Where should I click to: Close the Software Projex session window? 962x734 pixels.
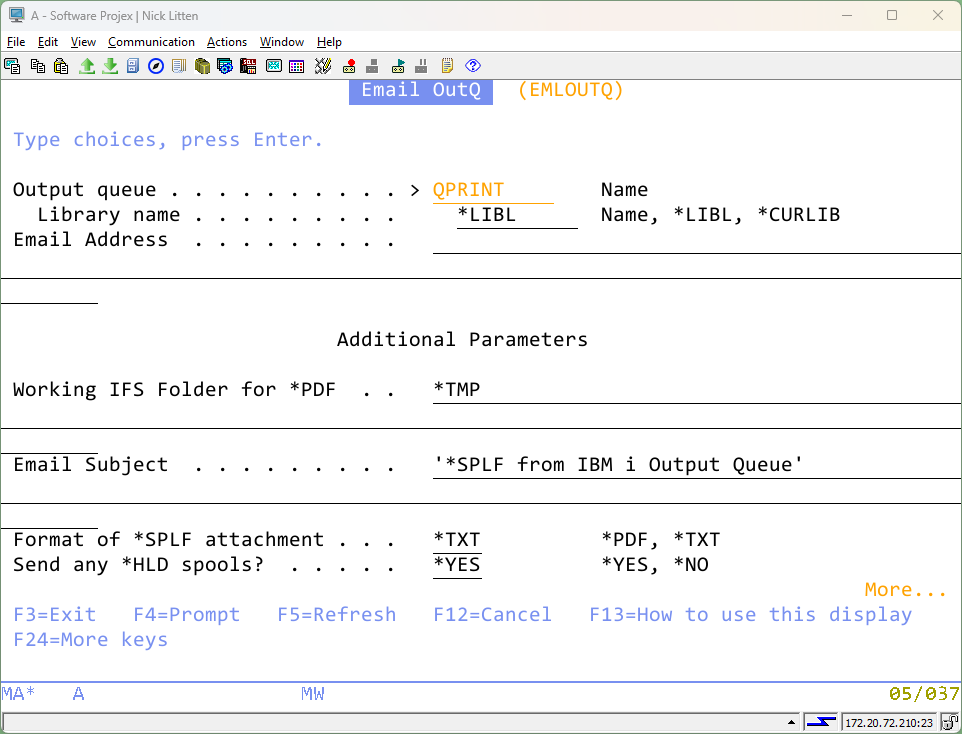click(x=937, y=15)
